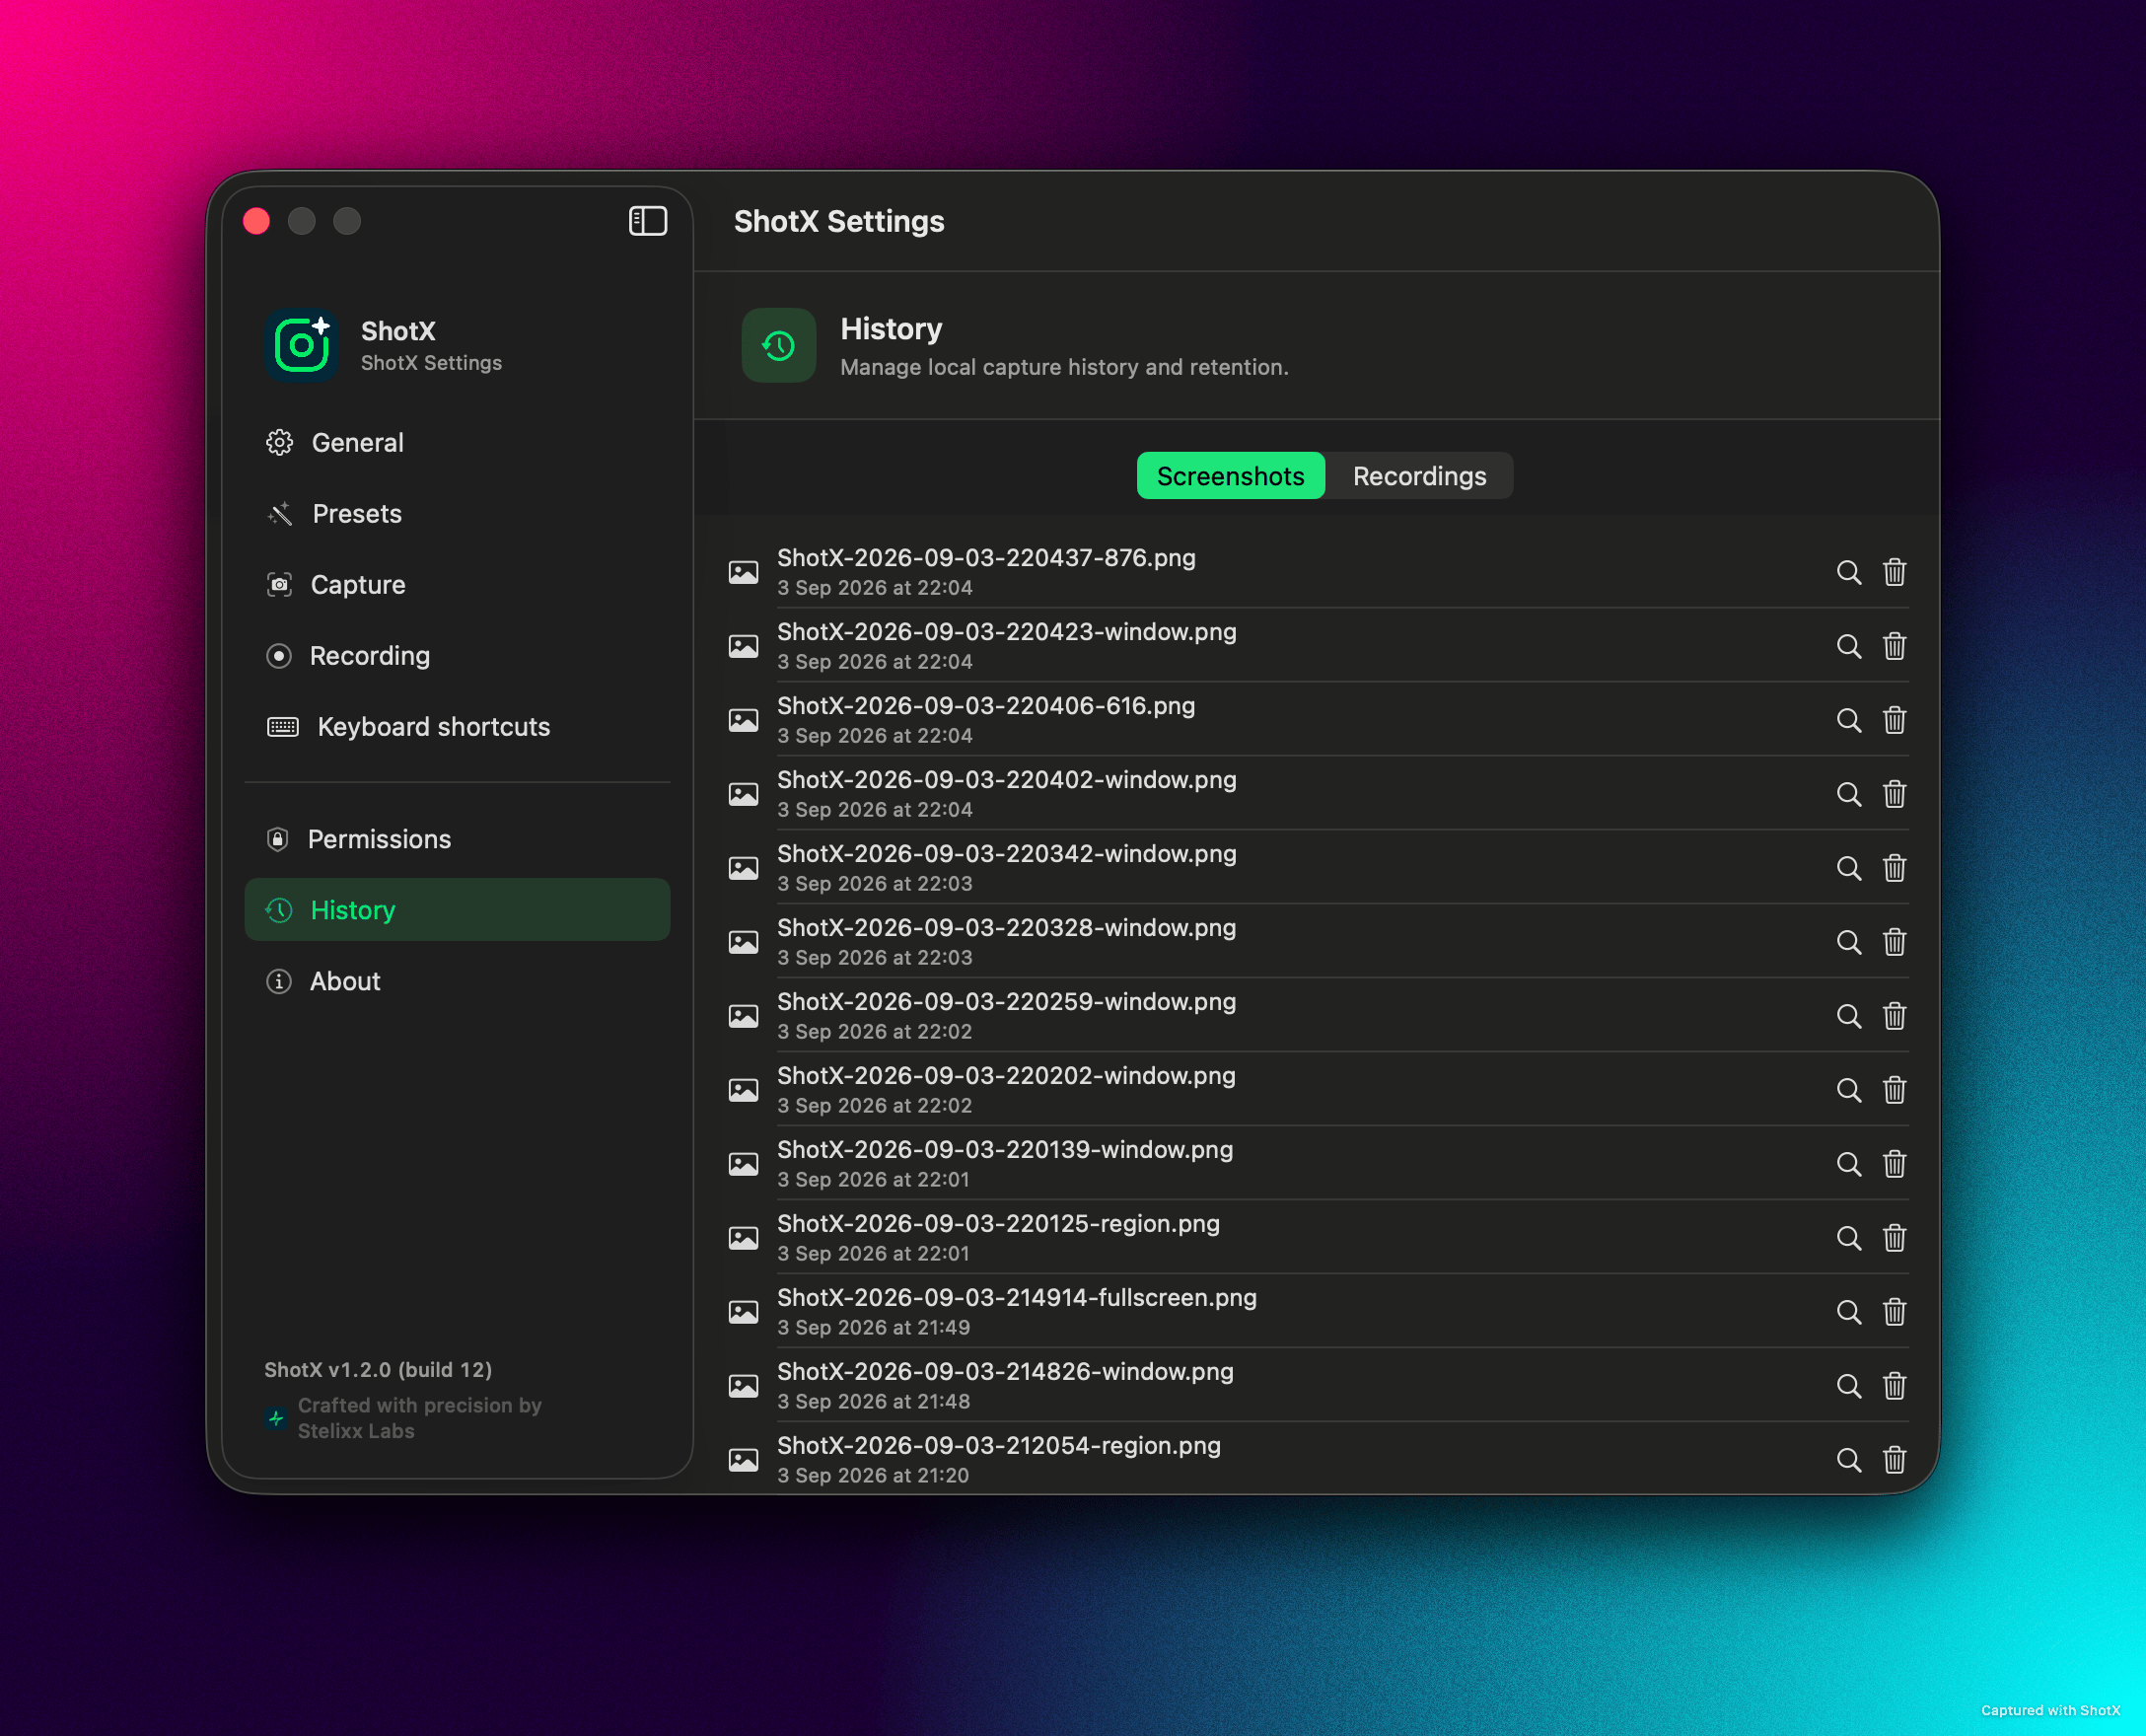Preview the 220202-window.png screenshot

(1848, 1090)
